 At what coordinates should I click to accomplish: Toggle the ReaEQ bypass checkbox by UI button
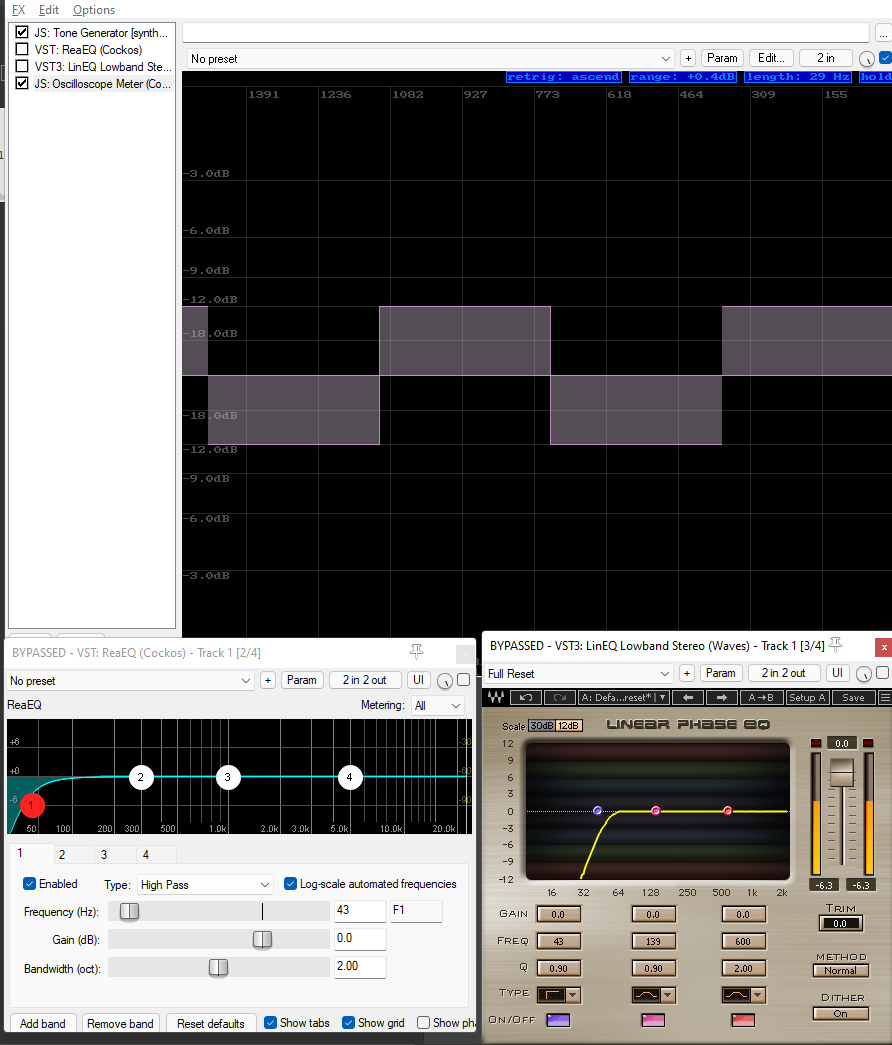tap(463, 680)
